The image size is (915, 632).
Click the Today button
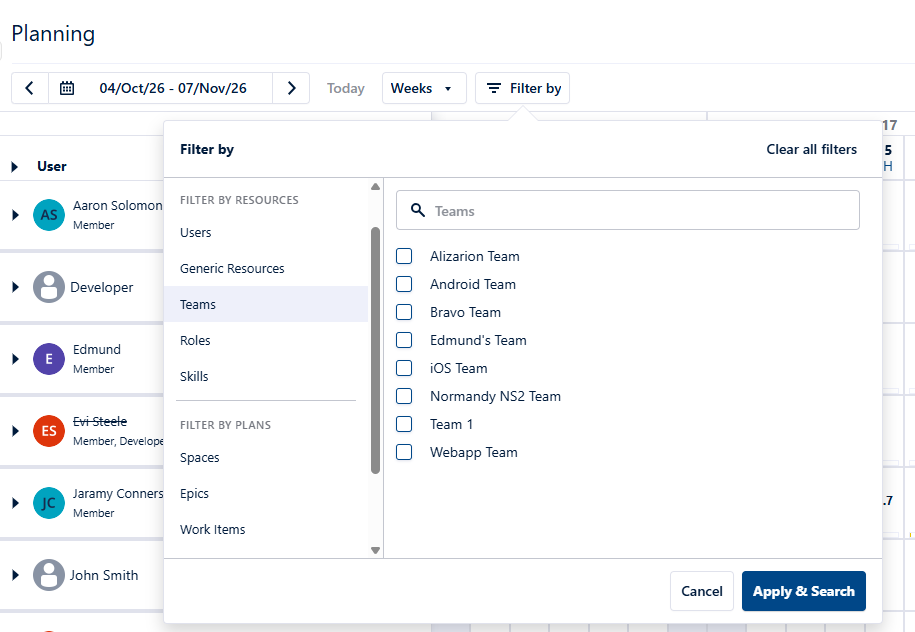click(345, 88)
